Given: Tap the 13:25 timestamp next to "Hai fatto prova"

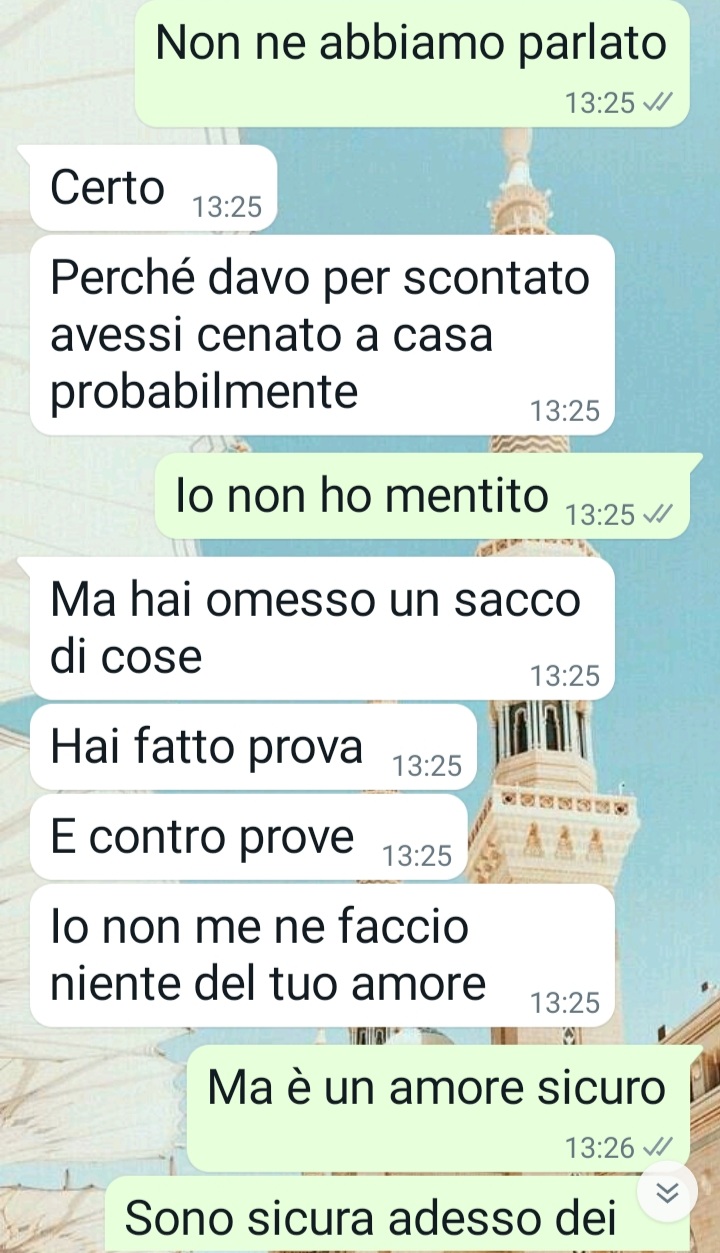Looking at the screenshot, I should (x=427, y=766).
